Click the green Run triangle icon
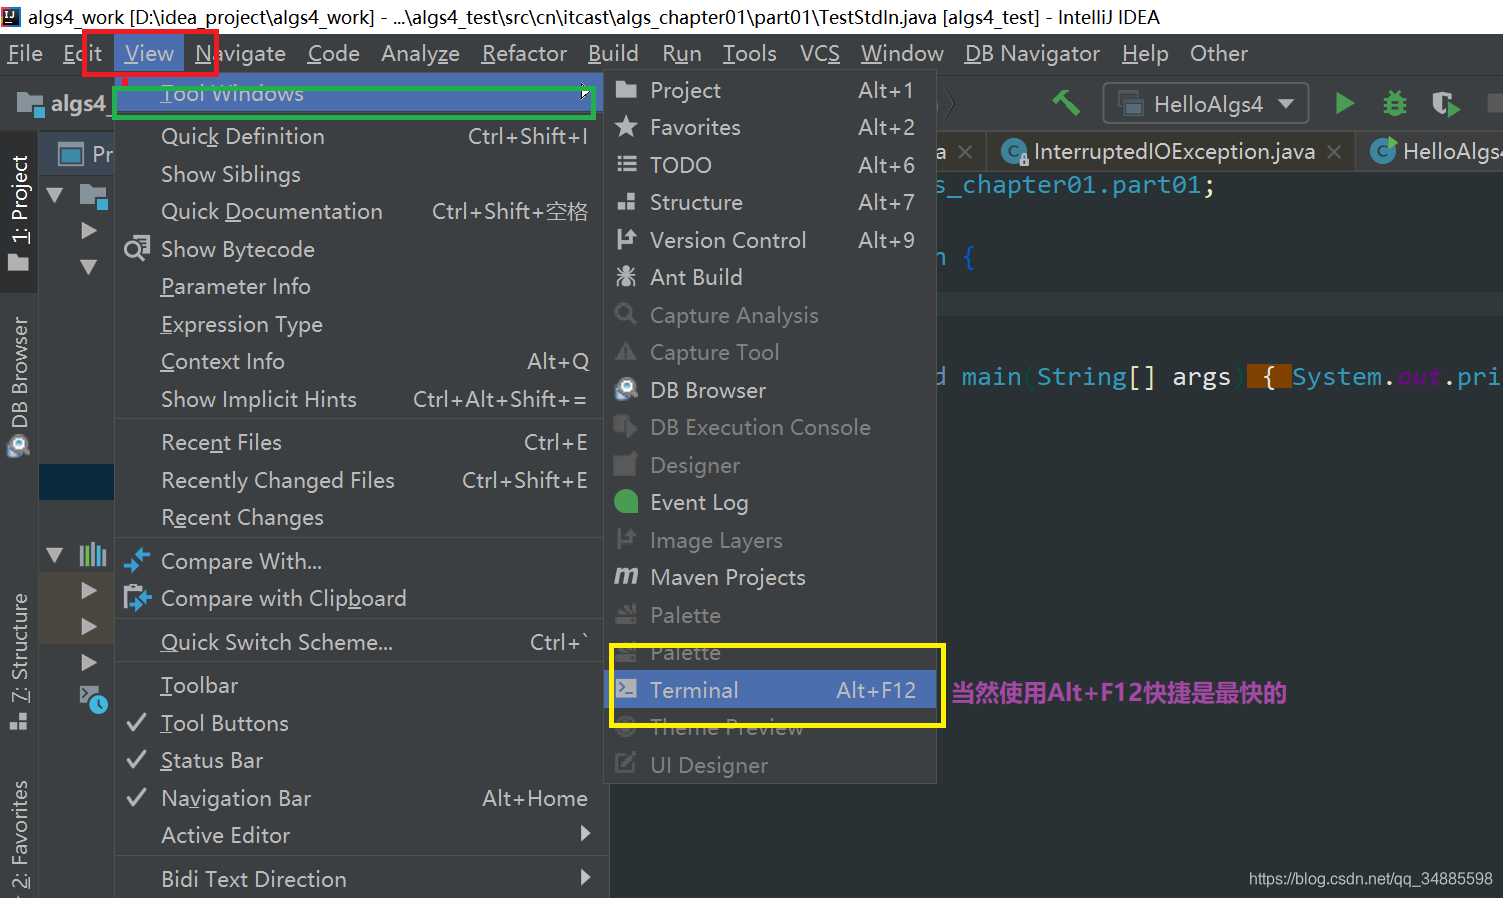This screenshot has width=1503, height=898. coord(1345,103)
